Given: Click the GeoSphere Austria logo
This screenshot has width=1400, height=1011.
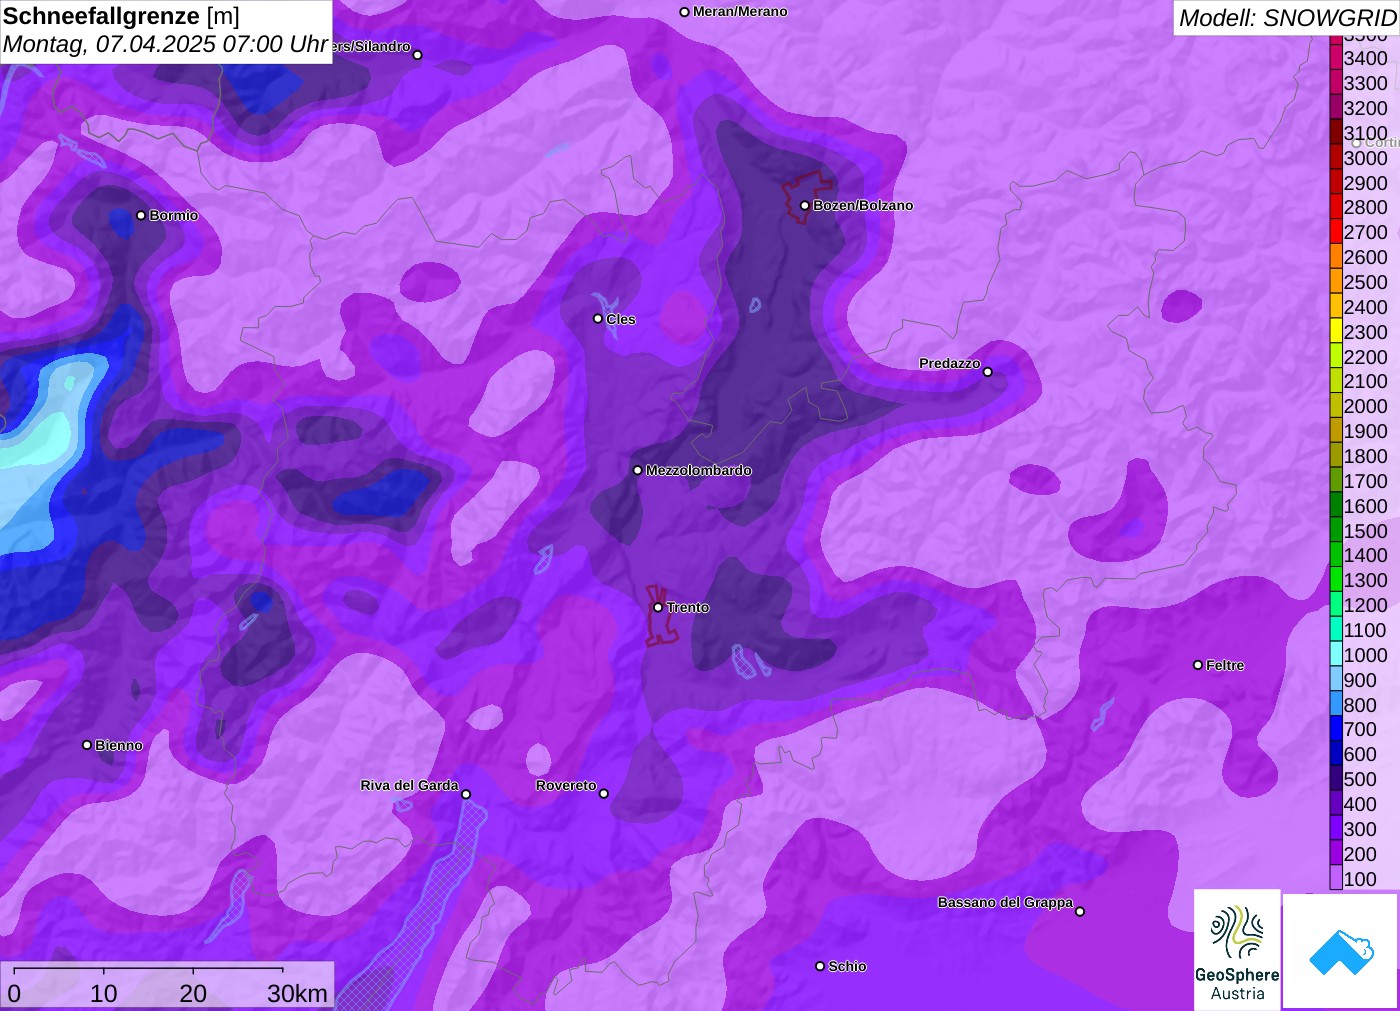Looking at the screenshot, I should [1237, 950].
